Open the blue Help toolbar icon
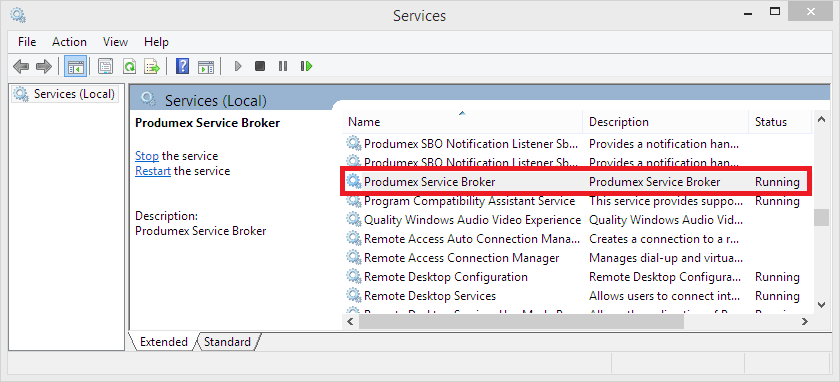 click(183, 66)
